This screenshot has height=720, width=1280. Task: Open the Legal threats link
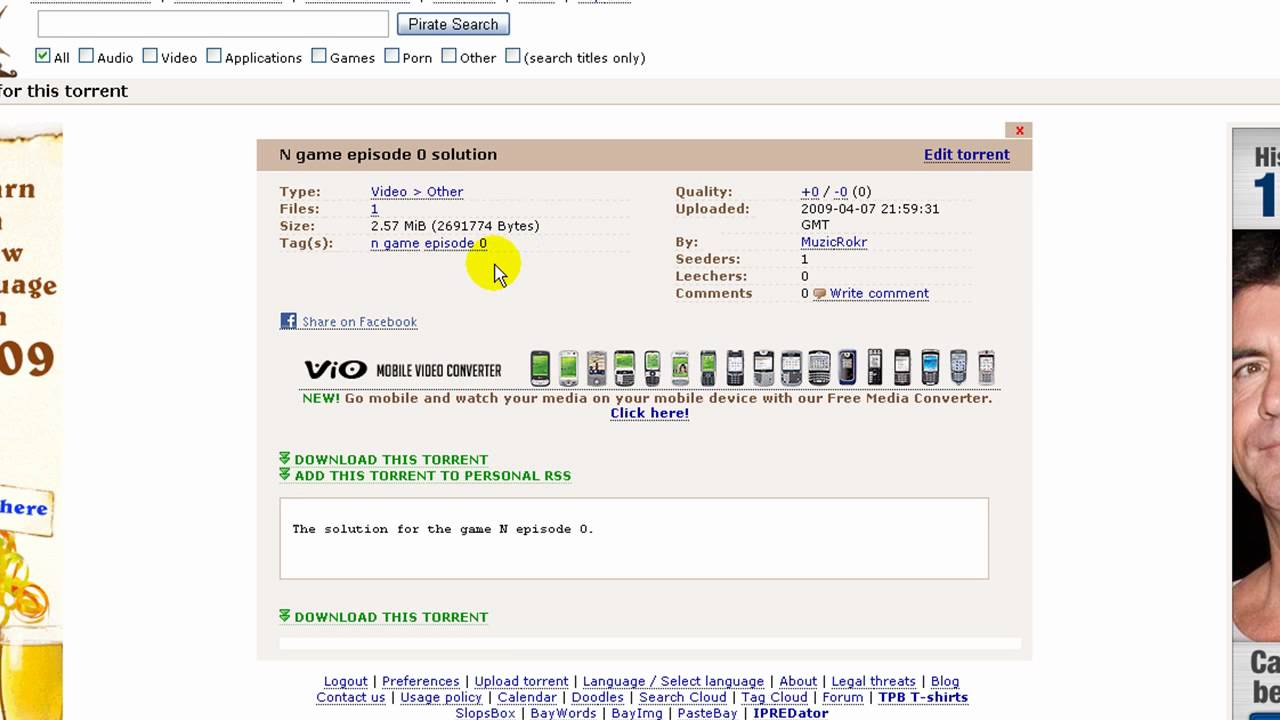point(874,681)
